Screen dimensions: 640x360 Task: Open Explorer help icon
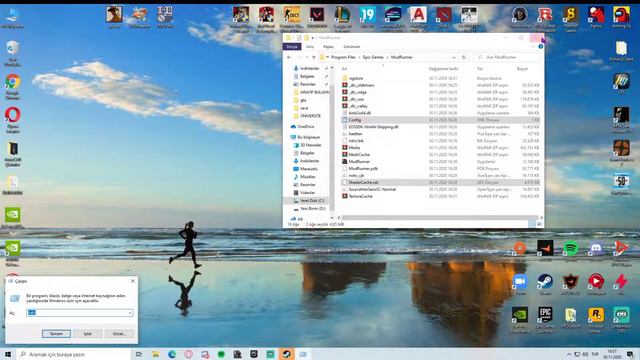tap(540, 47)
